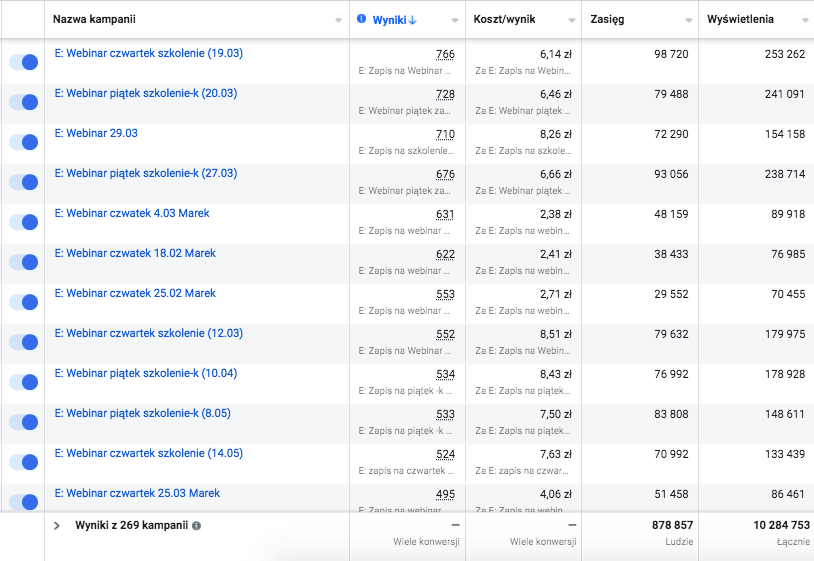The image size is (814, 561).
Task: Toggle Webinar piątek szkolenie-k (8.05) campaign
Action: 23,422
